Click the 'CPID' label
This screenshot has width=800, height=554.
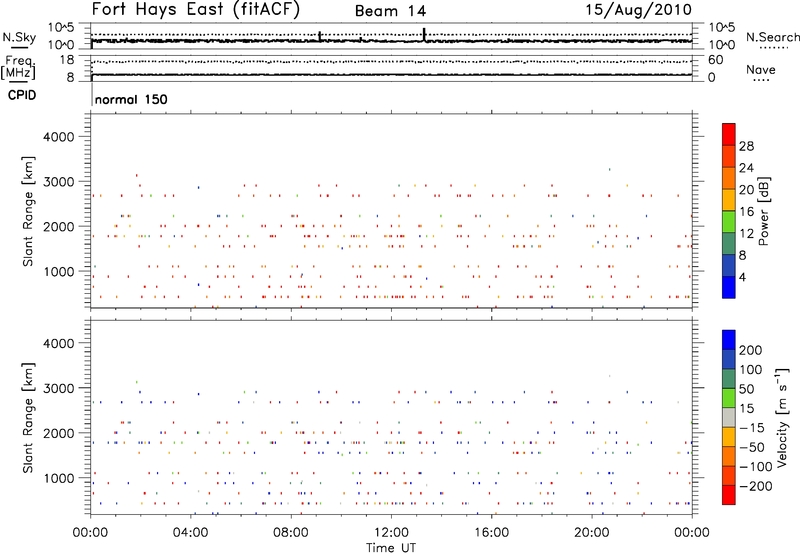pos(22,95)
